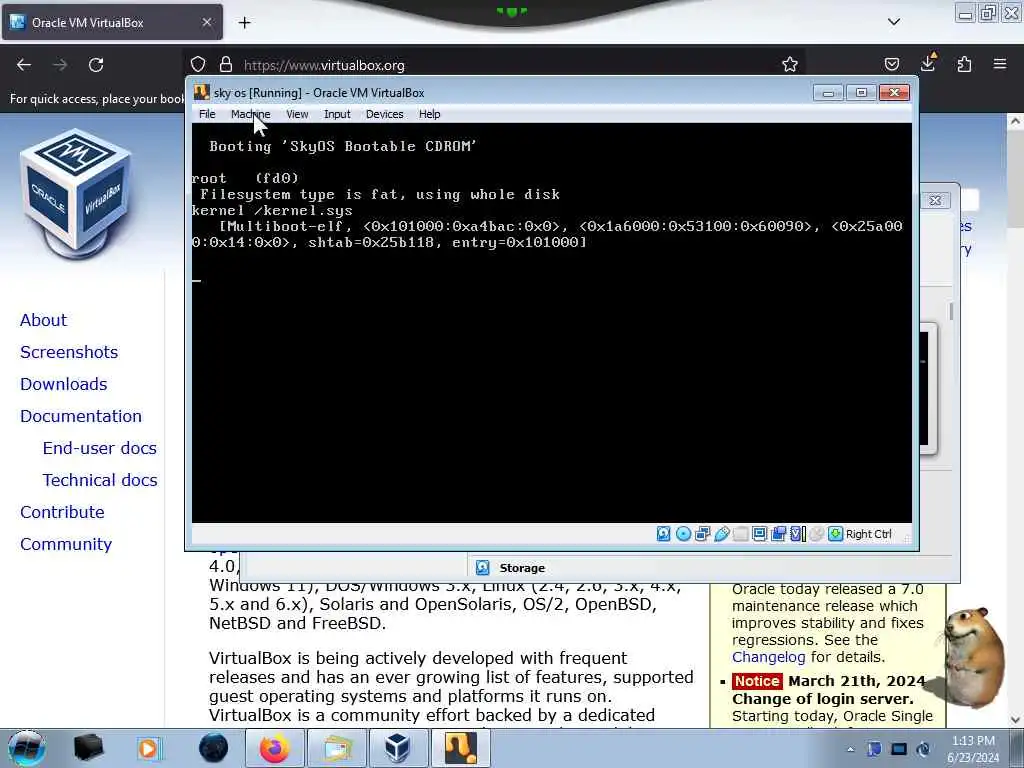Open the file explorer taskbar button

(x=336, y=748)
